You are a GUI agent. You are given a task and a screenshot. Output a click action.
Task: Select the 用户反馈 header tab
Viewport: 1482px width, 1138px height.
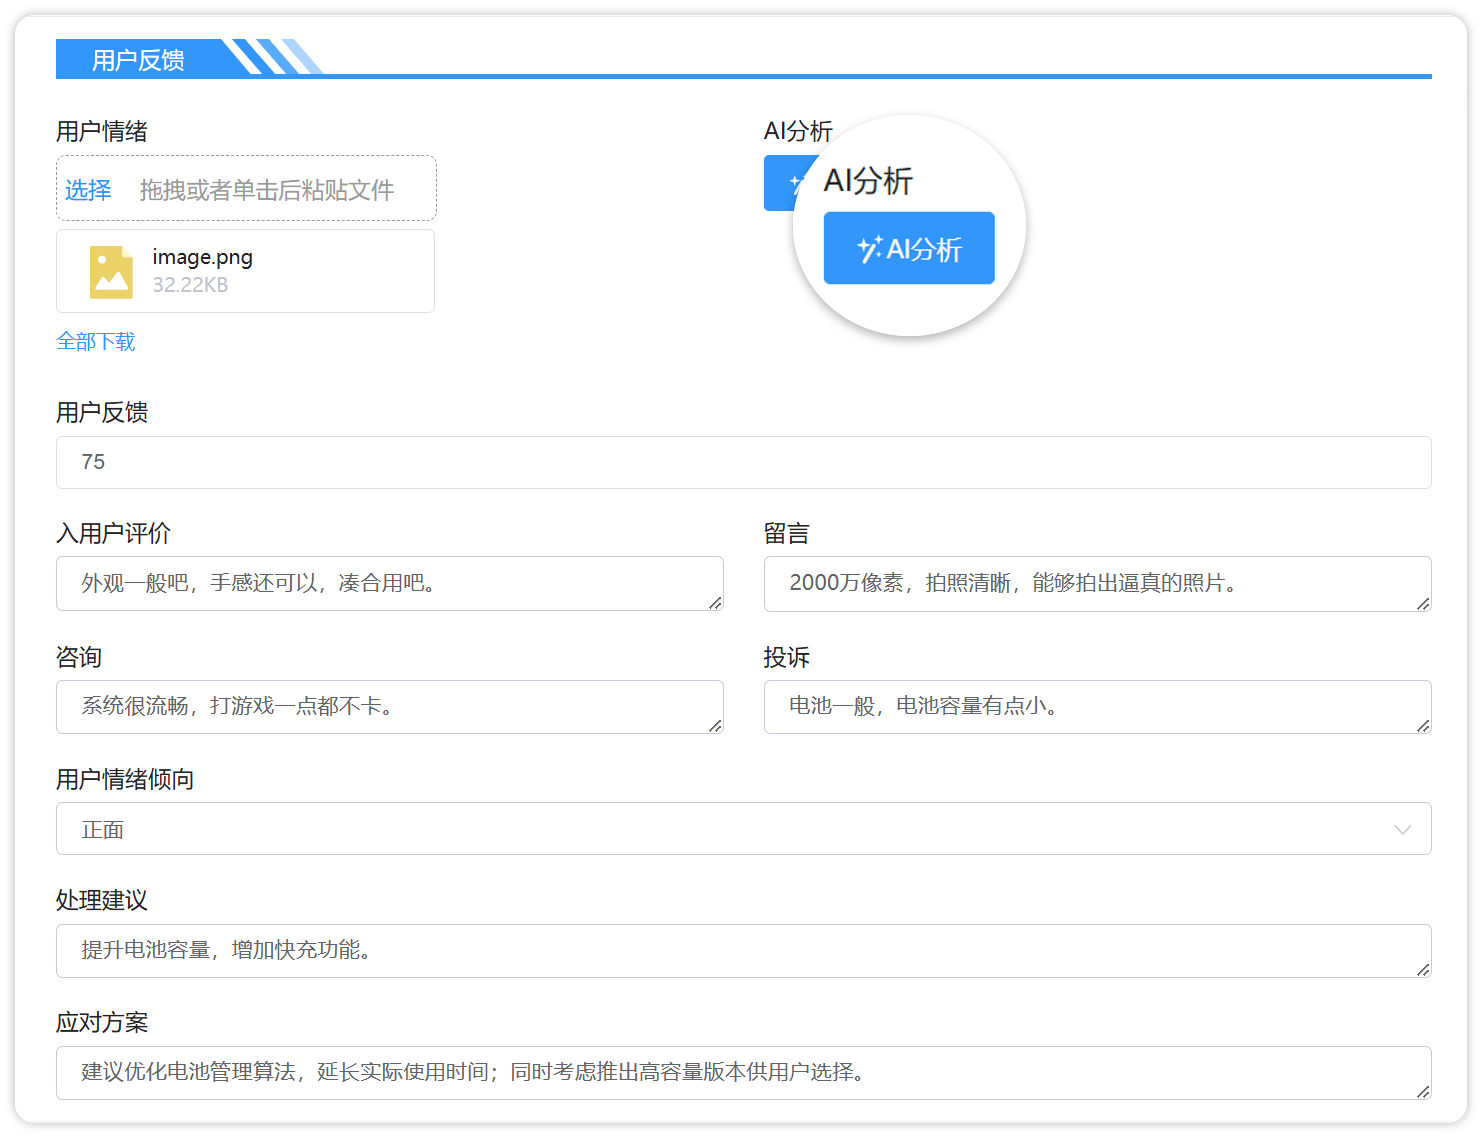click(138, 60)
